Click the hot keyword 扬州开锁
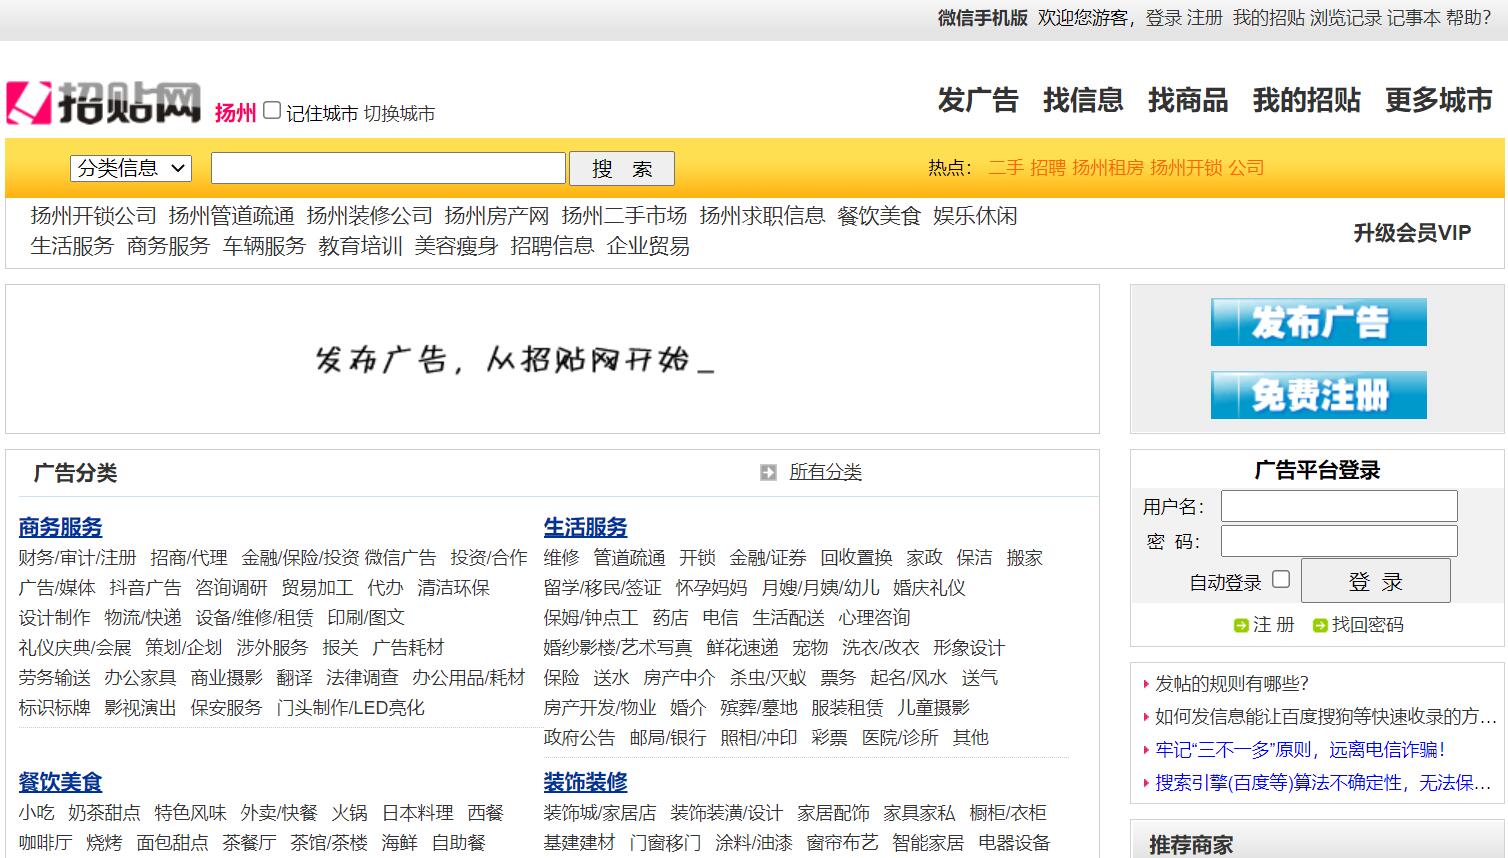Image resolution: width=1508 pixels, height=858 pixels. 1186,168
